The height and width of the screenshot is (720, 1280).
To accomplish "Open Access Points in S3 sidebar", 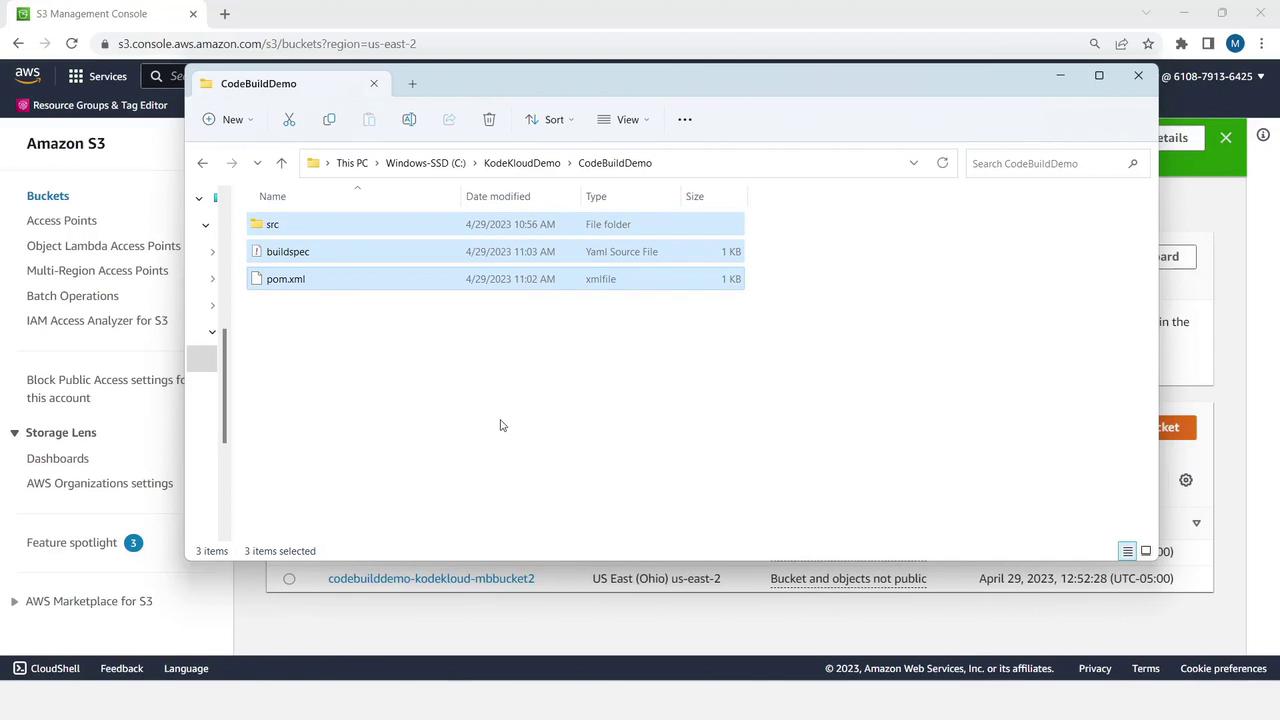I will click(62, 221).
